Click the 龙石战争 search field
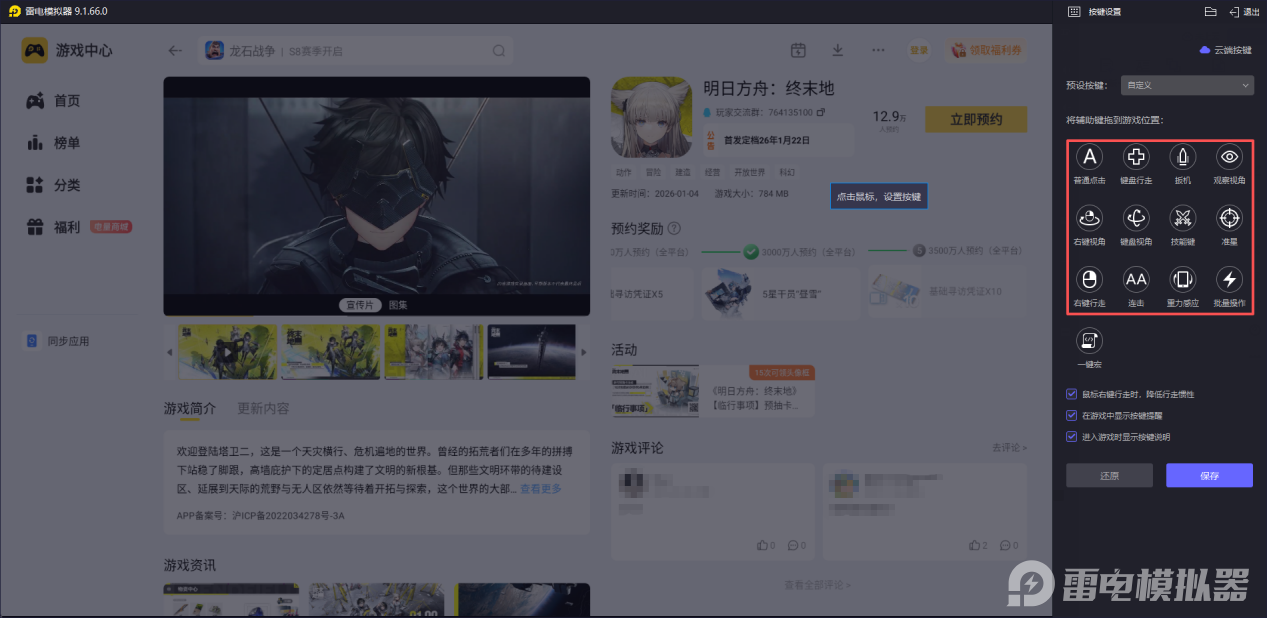This screenshot has width=1267, height=618. [x=355, y=51]
